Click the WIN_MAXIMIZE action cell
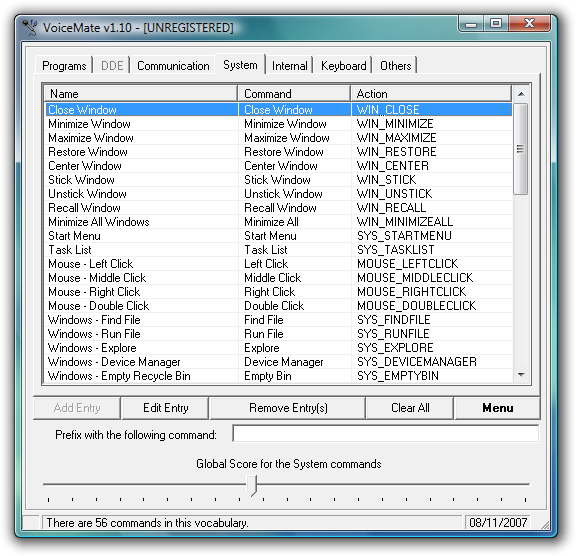Image resolution: width=576 pixels, height=556 pixels. coord(396,138)
